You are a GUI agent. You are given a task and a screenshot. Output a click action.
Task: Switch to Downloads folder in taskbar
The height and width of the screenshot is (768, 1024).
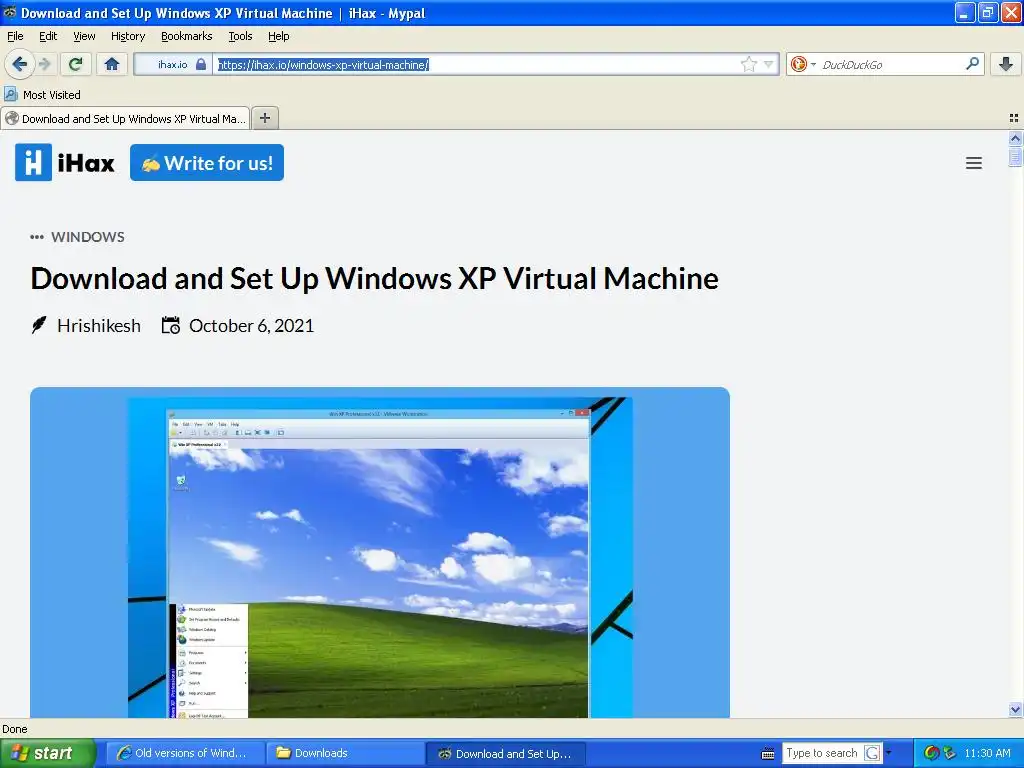(x=344, y=753)
